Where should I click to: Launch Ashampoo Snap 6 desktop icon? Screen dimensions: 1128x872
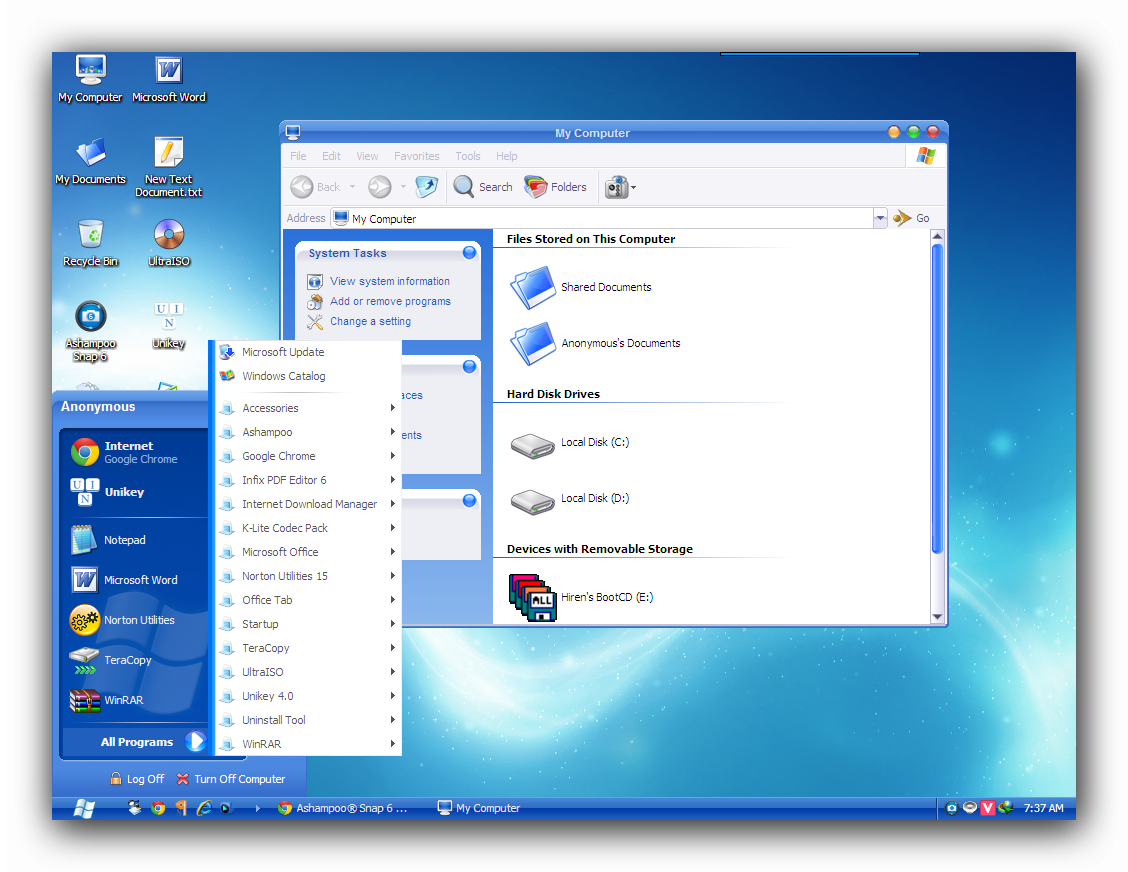click(91, 330)
